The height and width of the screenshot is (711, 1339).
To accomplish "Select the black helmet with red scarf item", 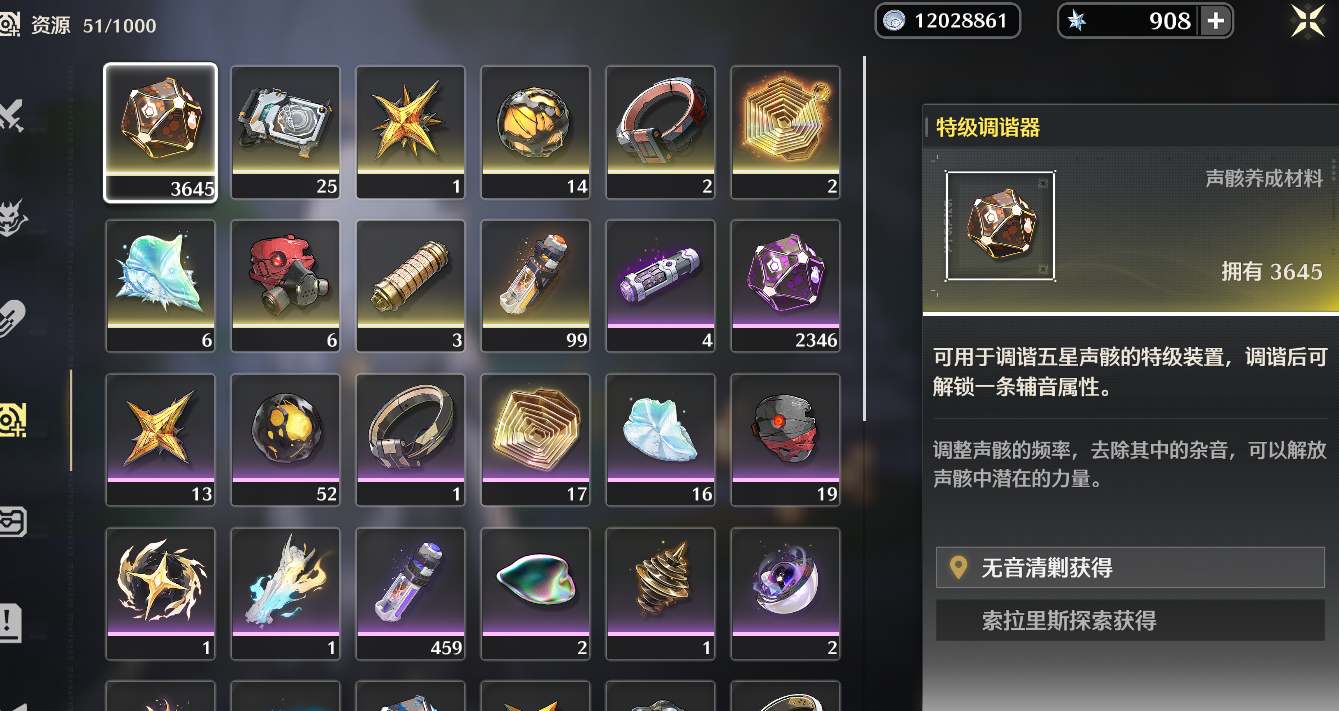I will tap(785, 440).
